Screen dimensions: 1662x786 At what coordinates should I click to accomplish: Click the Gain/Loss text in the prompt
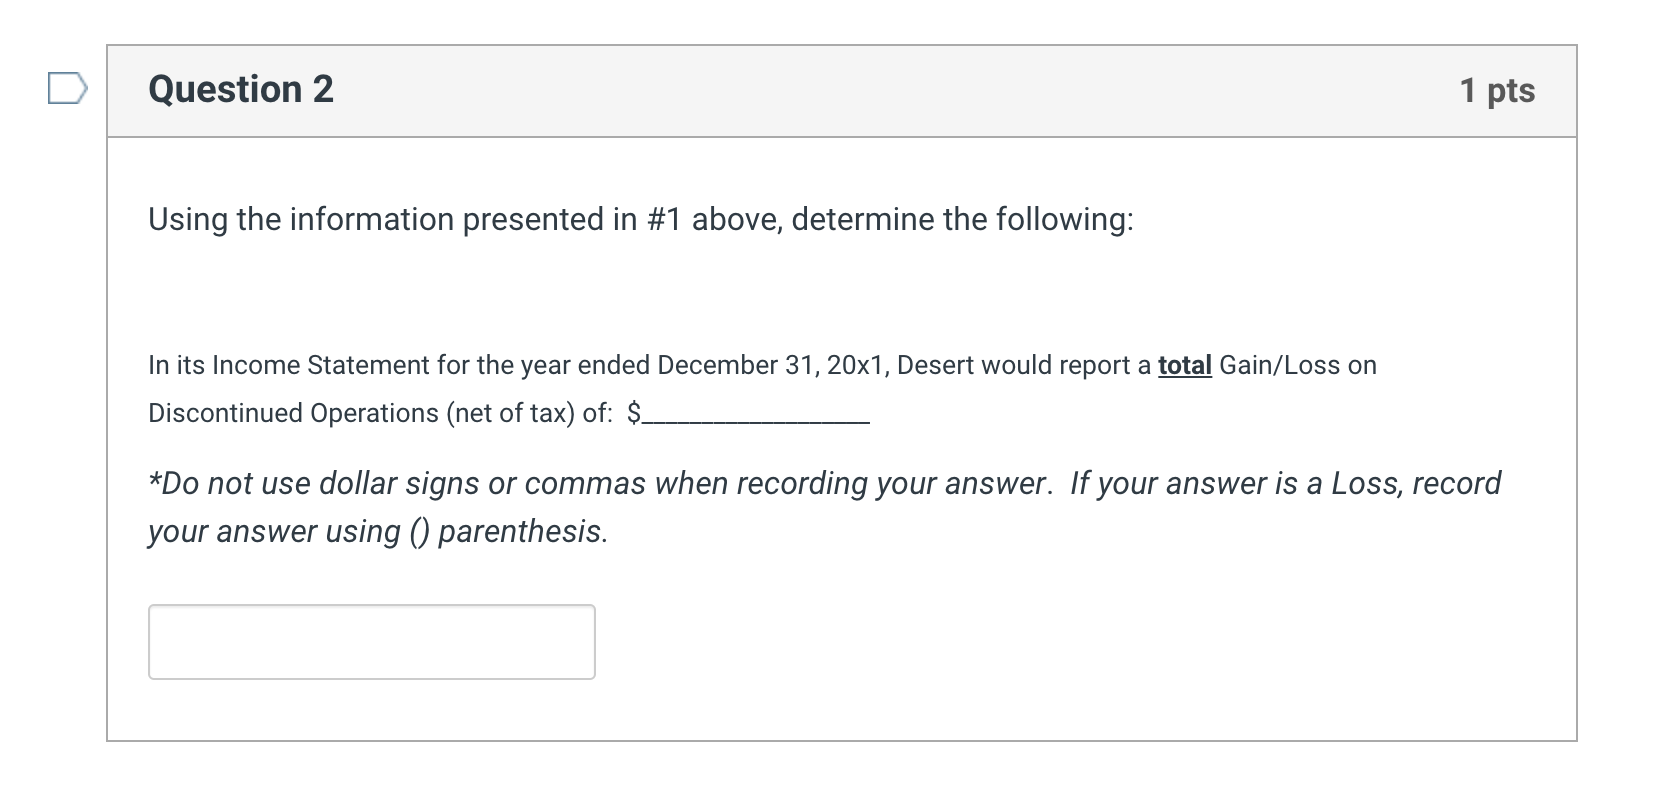click(x=1280, y=365)
